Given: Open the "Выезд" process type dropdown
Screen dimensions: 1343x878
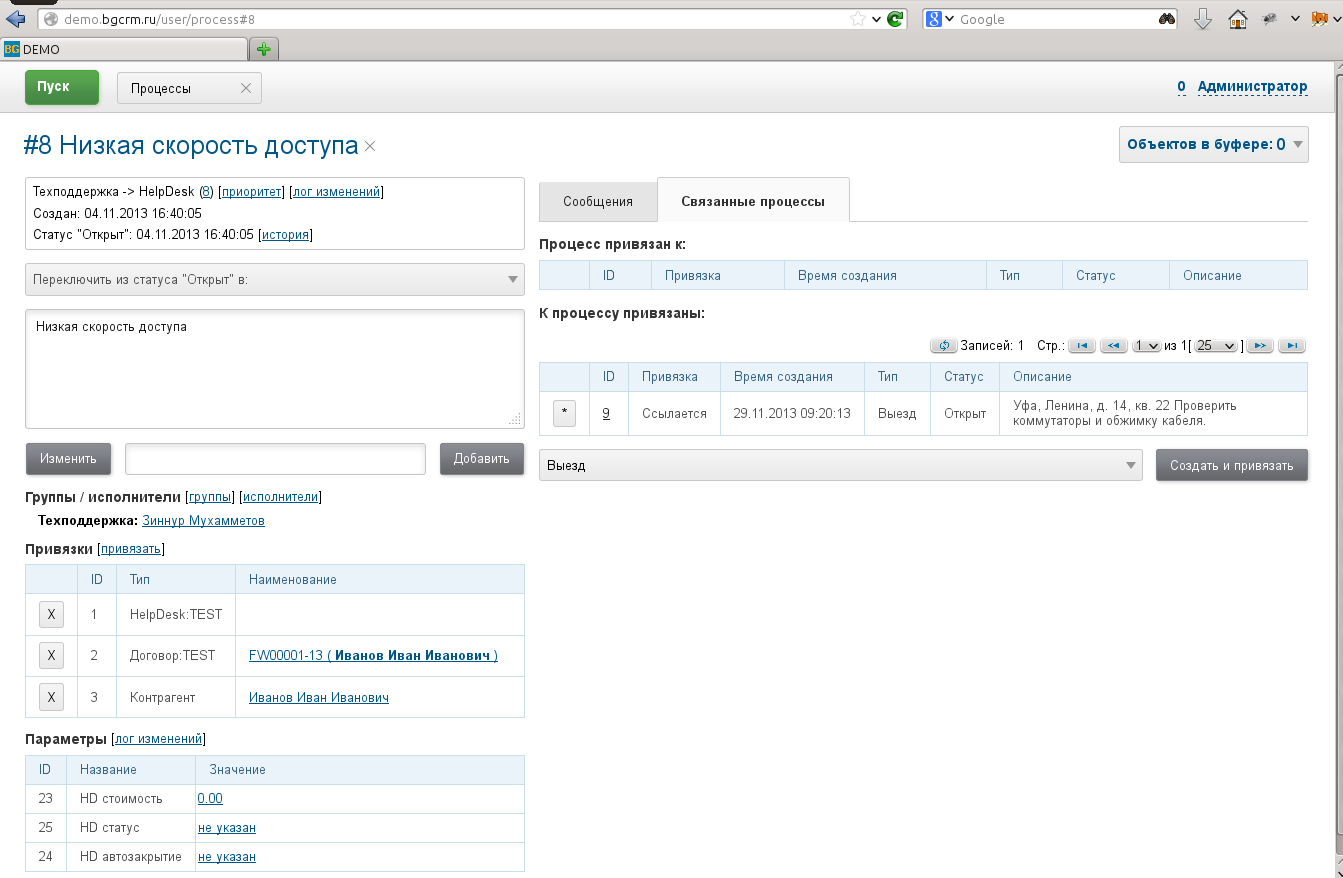Looking at the screenshot, I should point(840,465).
